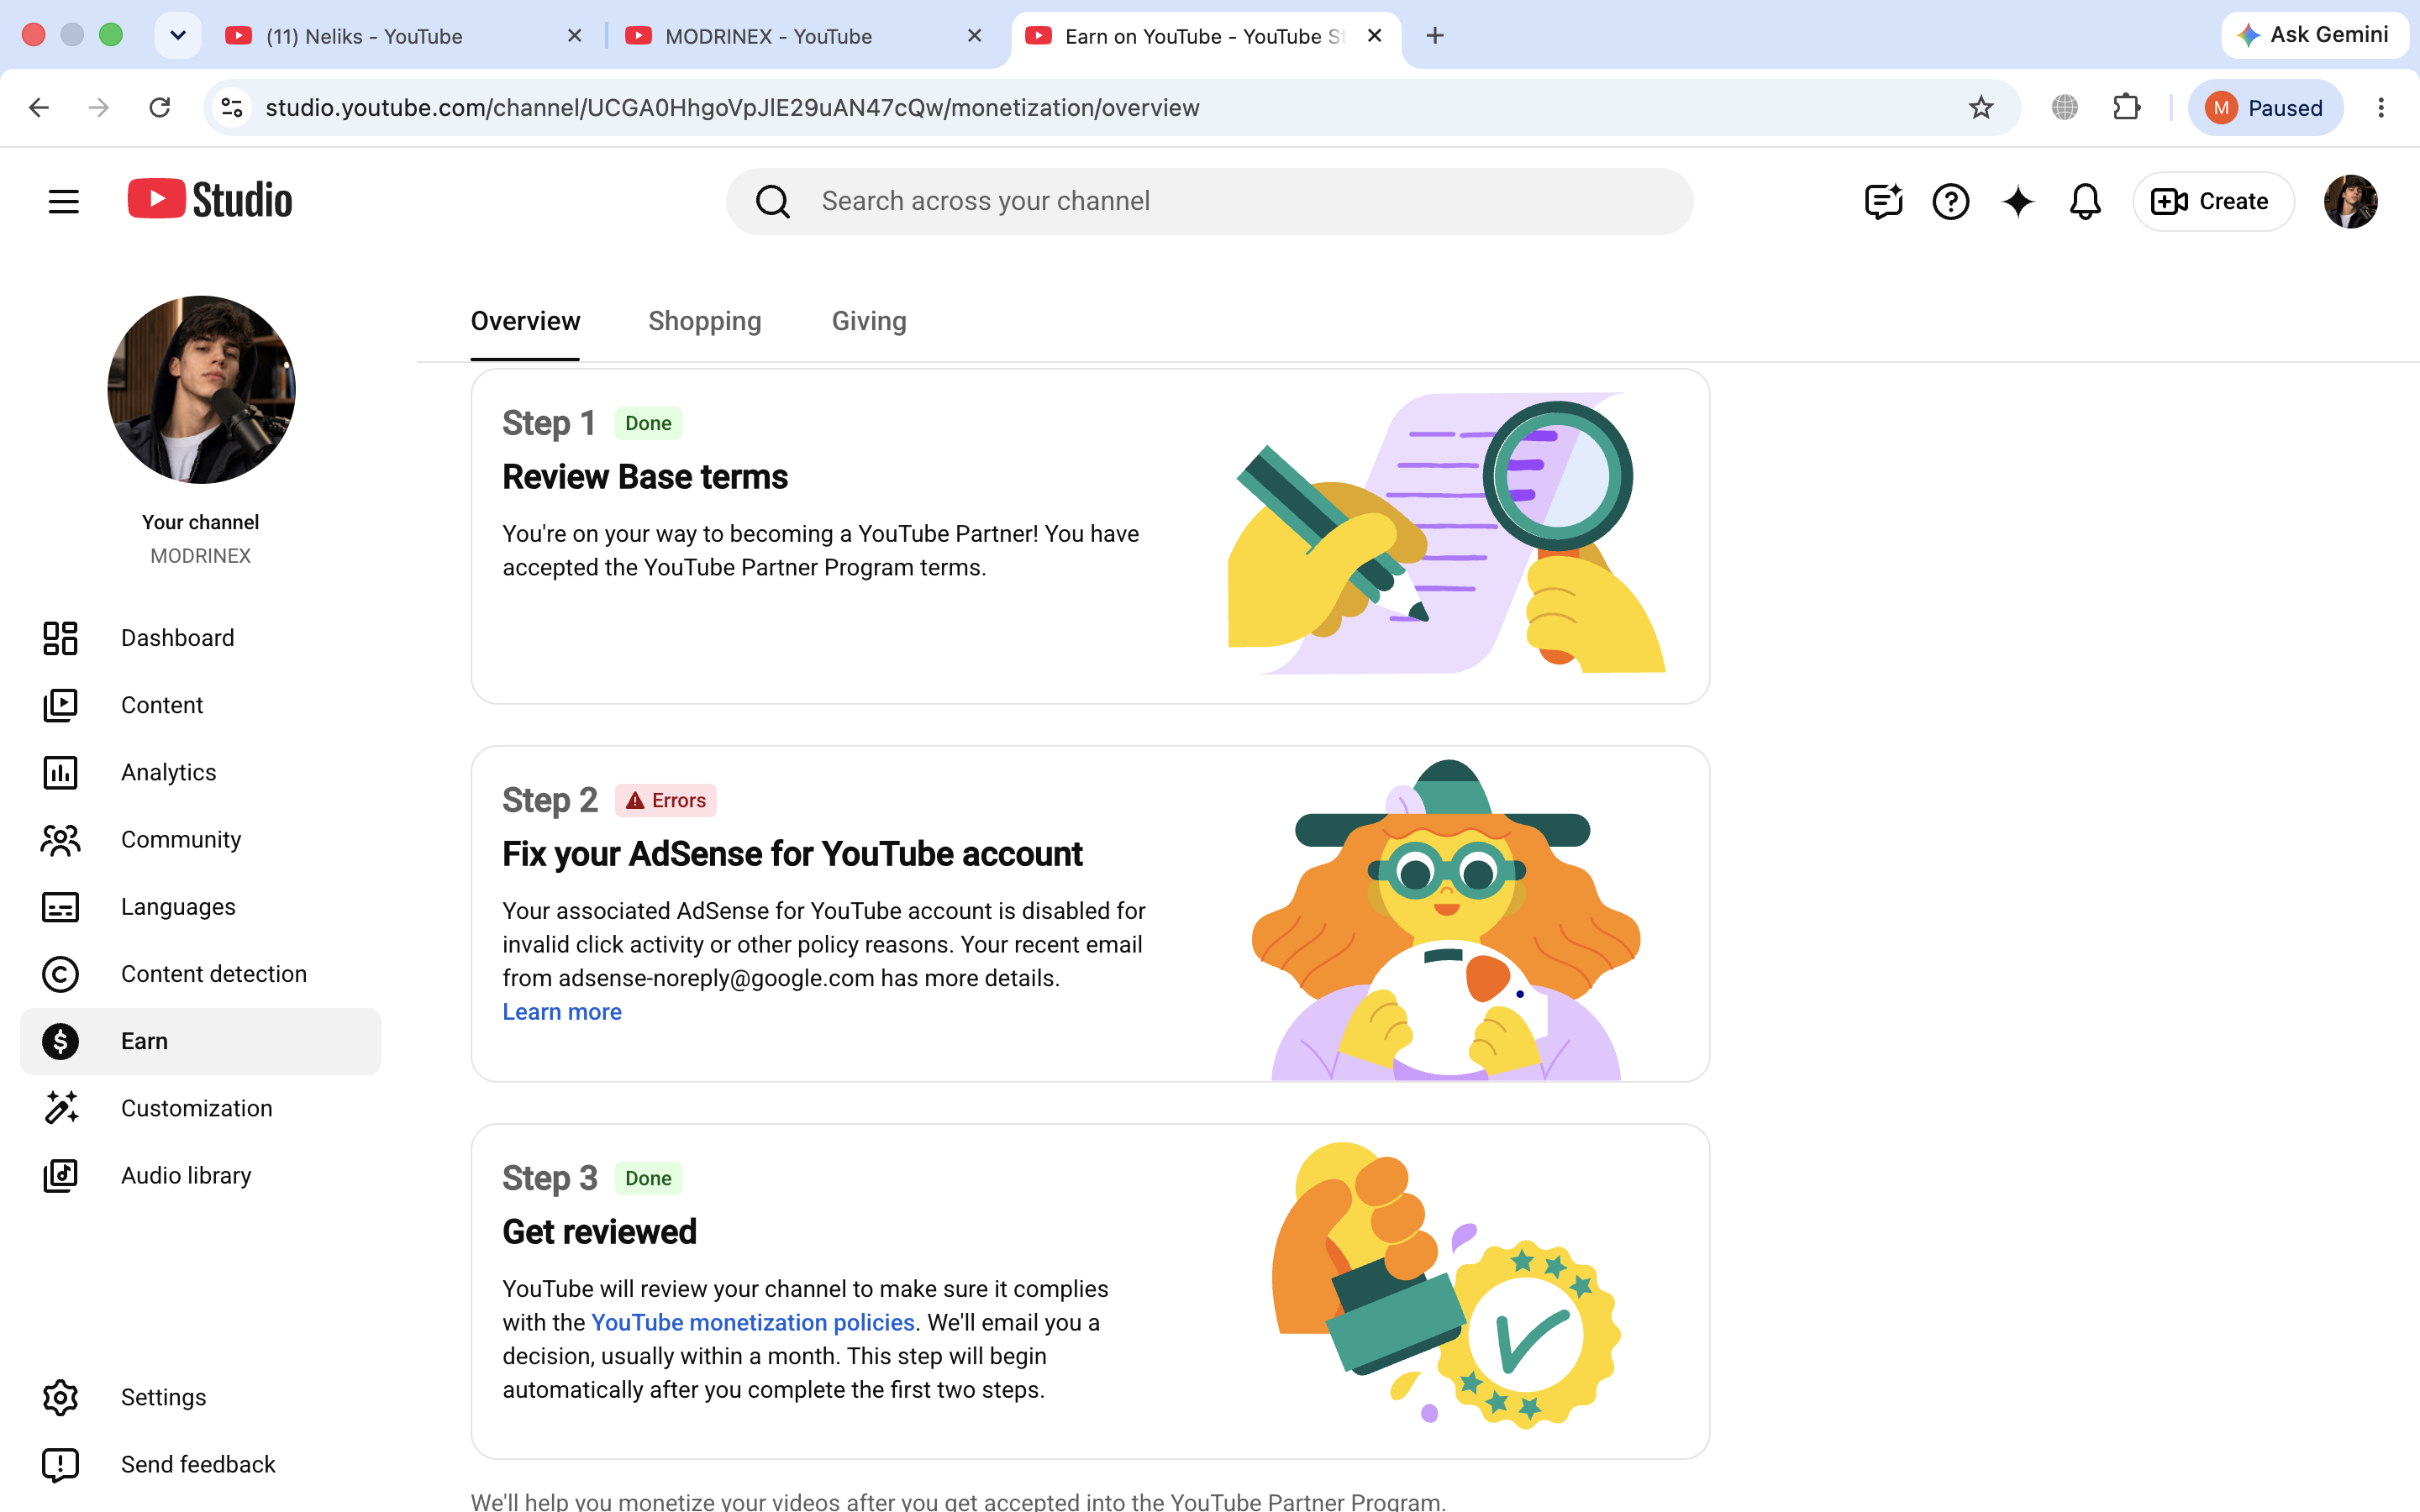Screen dimensions: 2420x1512
Task: Switch to the Overview tab
Action: pos(525,321)
